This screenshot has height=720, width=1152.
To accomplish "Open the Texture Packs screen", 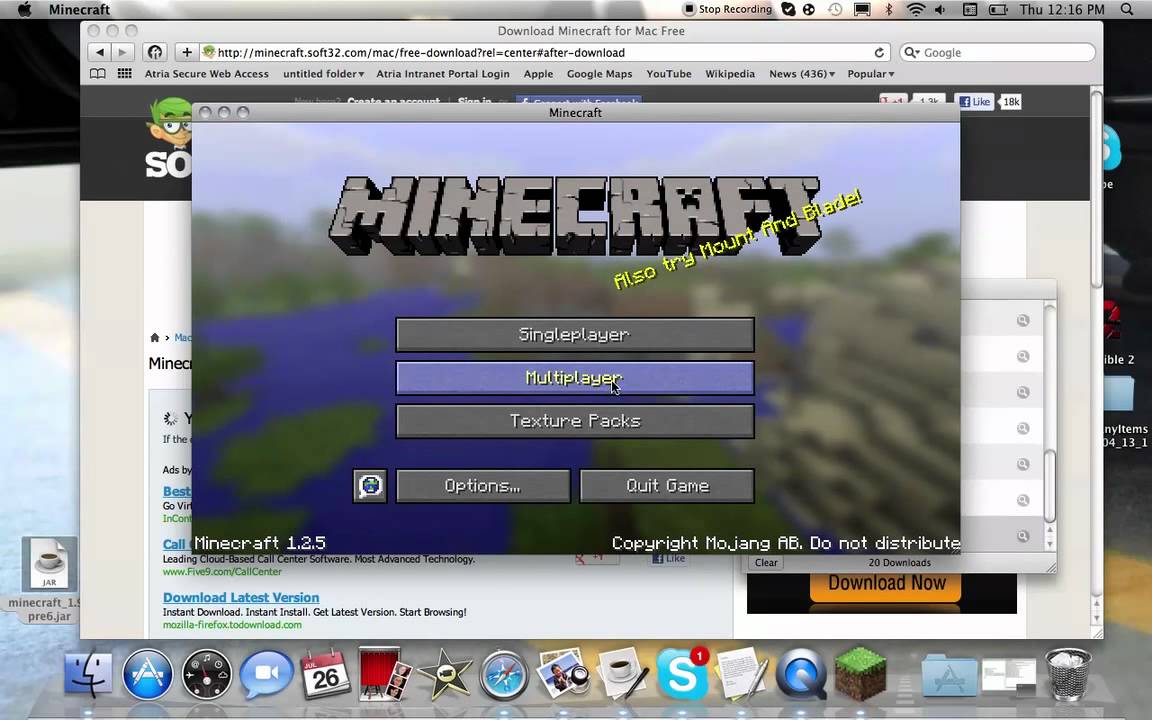I will pyautogui.click(x=575, y=421).
